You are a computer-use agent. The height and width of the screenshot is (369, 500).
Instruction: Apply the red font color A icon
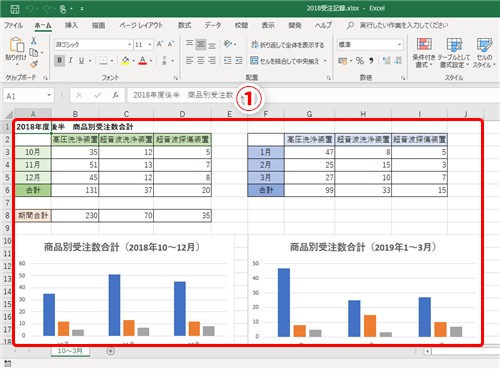143,61
